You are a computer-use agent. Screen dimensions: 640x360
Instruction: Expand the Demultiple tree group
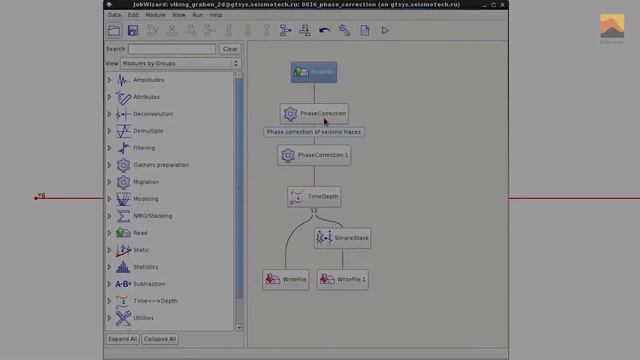109,131
